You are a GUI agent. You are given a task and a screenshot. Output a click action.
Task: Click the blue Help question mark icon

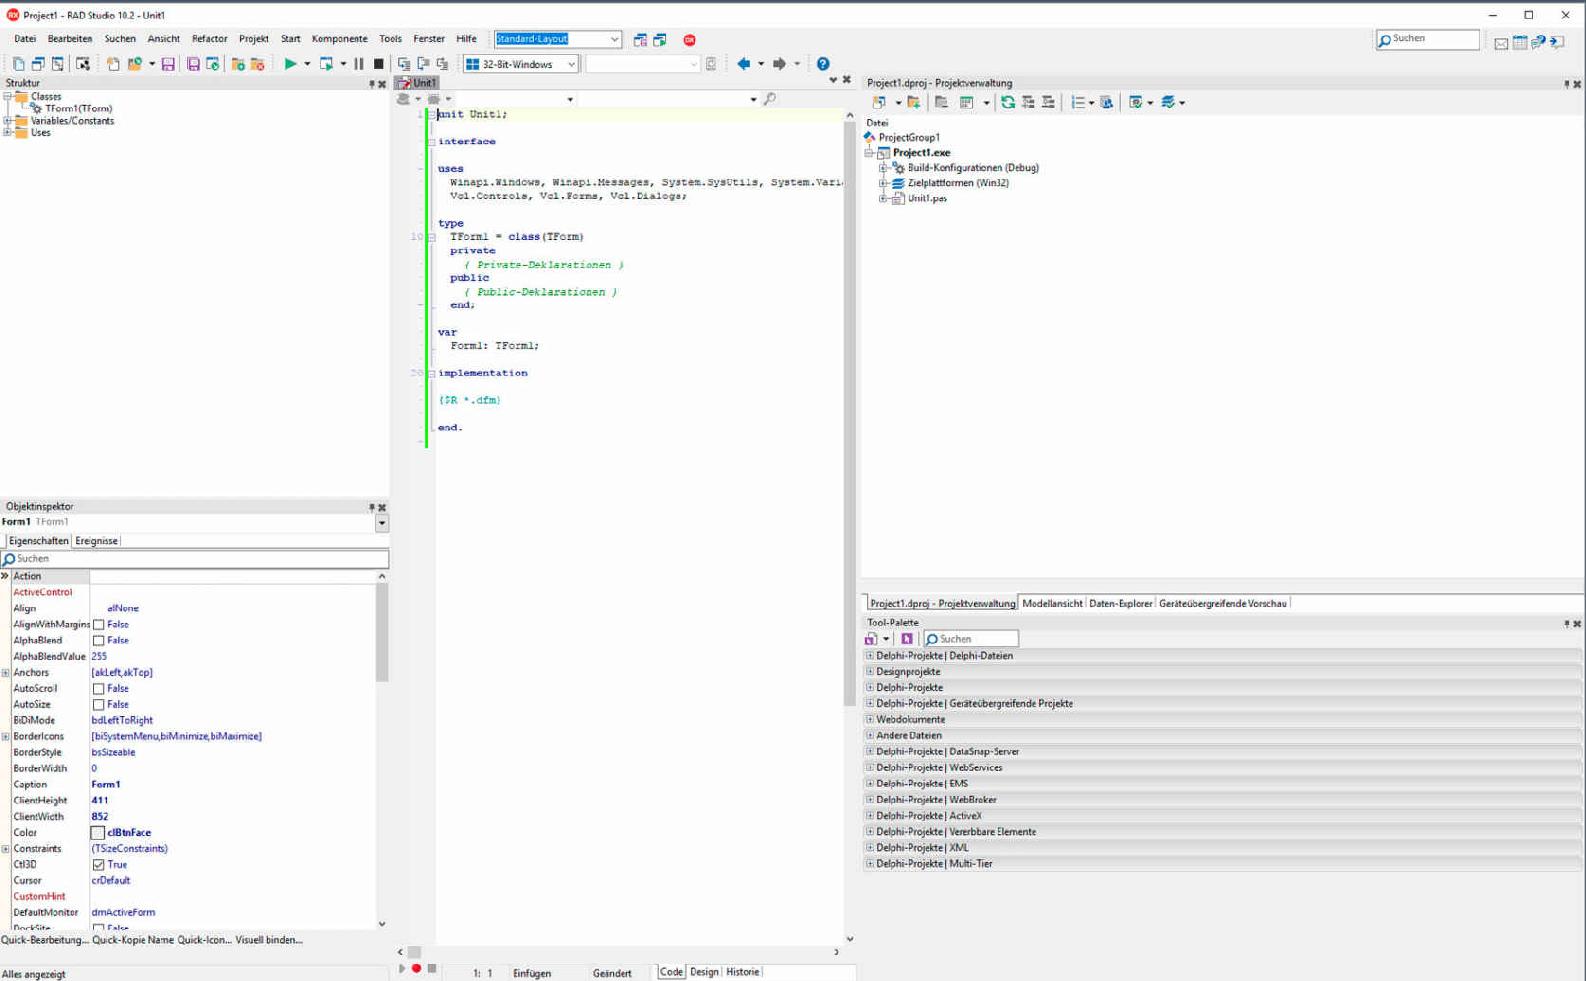823,64
